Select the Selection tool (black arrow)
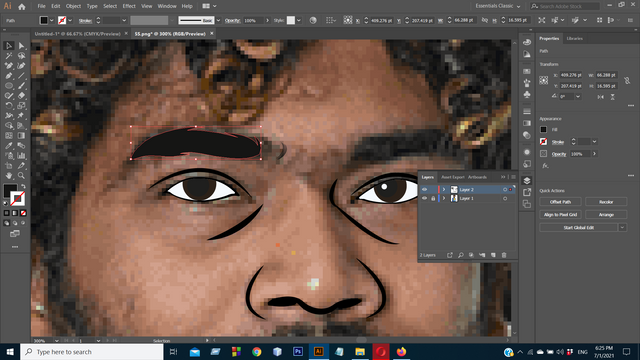The width and height of the screenshot is (640, 360). pyautogui.click(x=9, y=46)
